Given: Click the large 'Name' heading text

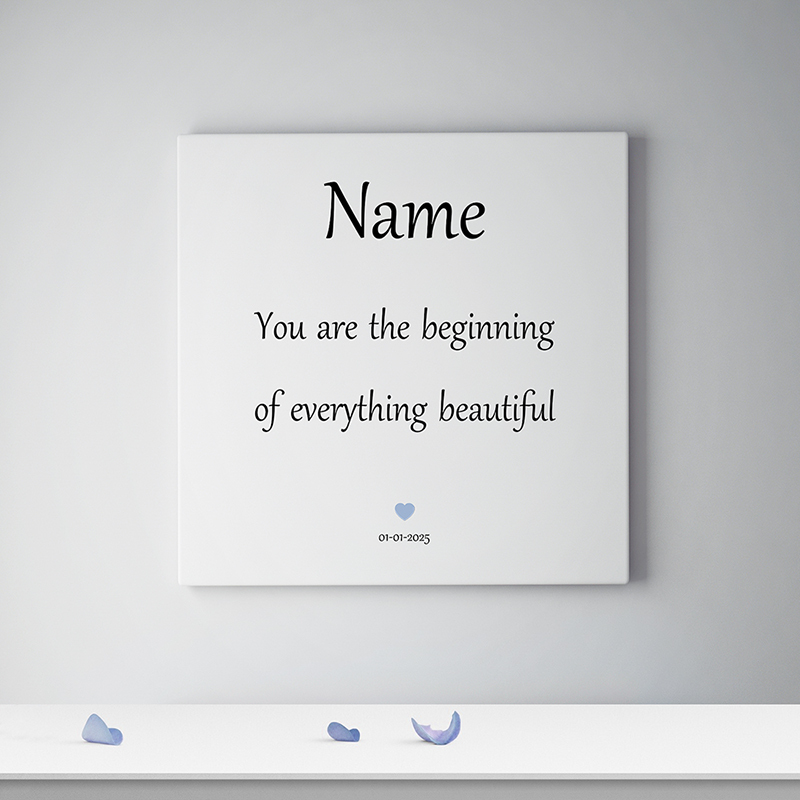Looking at the screenshot, I should pyautogui.click(x=404, y=212).
